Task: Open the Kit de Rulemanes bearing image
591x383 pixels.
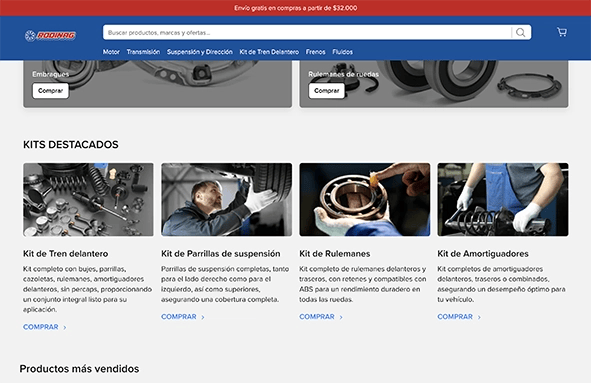Action: pos(364,199)
